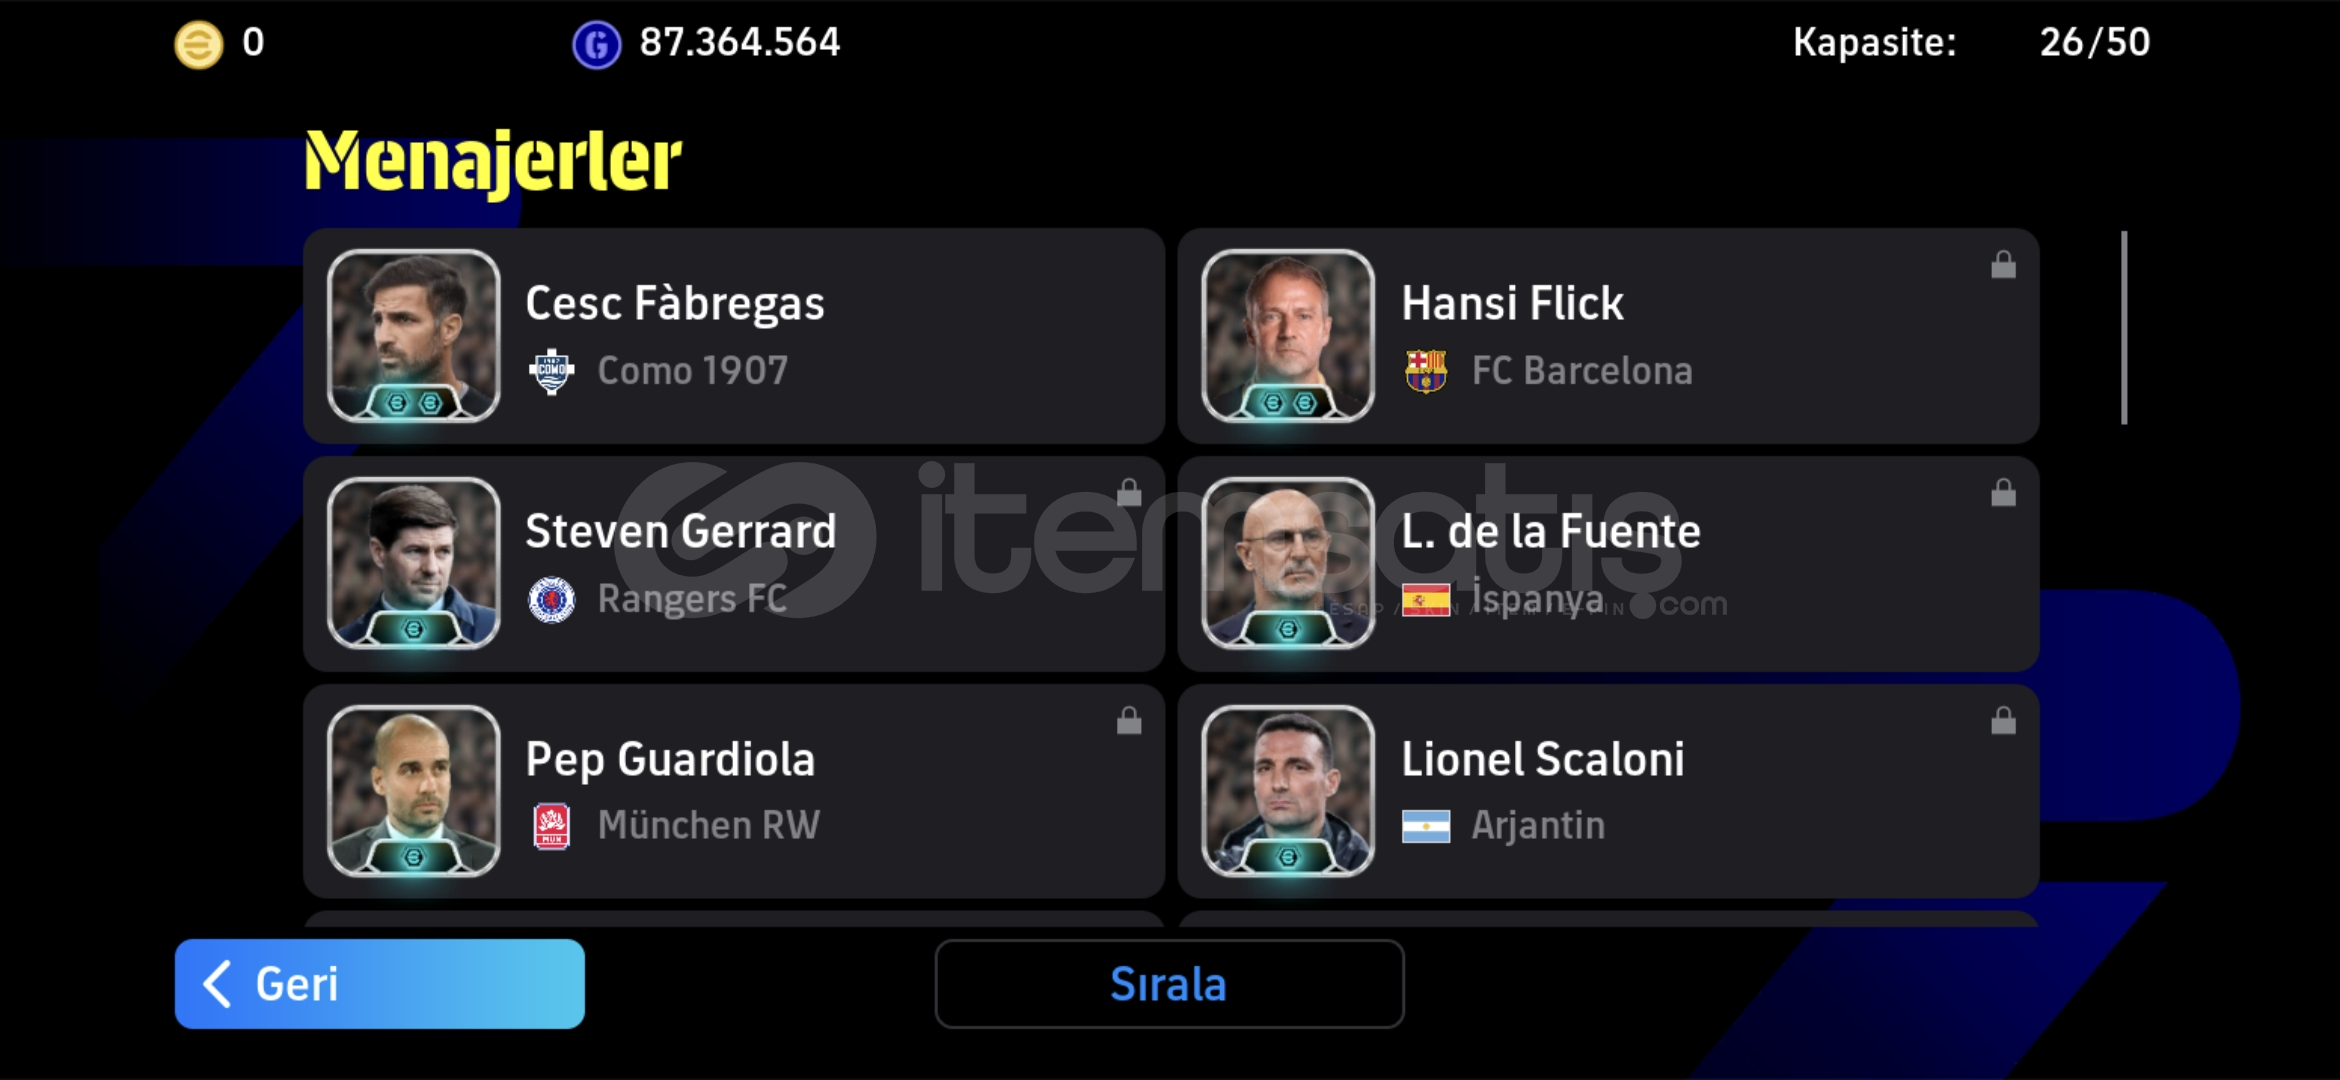Toggle the lock on Steven Gerrard card
The height and width of the screenshot is (1080, 2340).
pos(1129,492)
